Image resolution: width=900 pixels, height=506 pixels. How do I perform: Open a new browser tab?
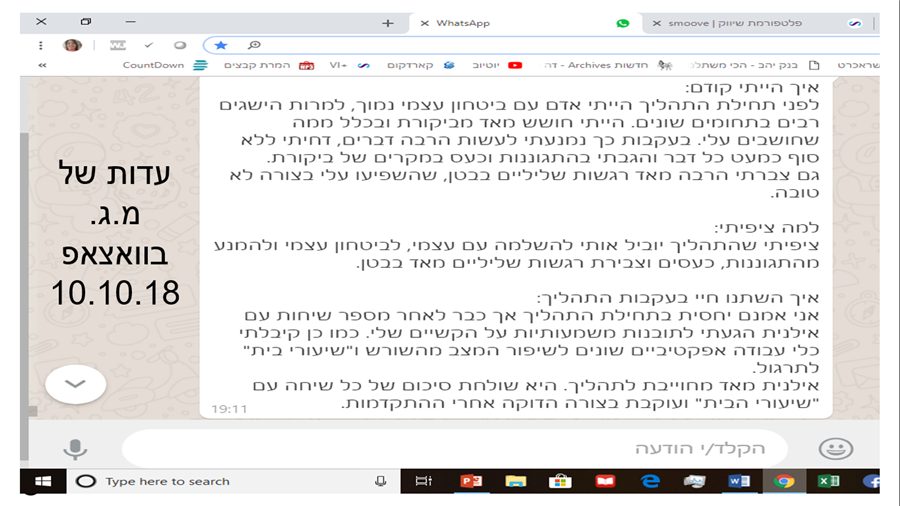(388, 23)
